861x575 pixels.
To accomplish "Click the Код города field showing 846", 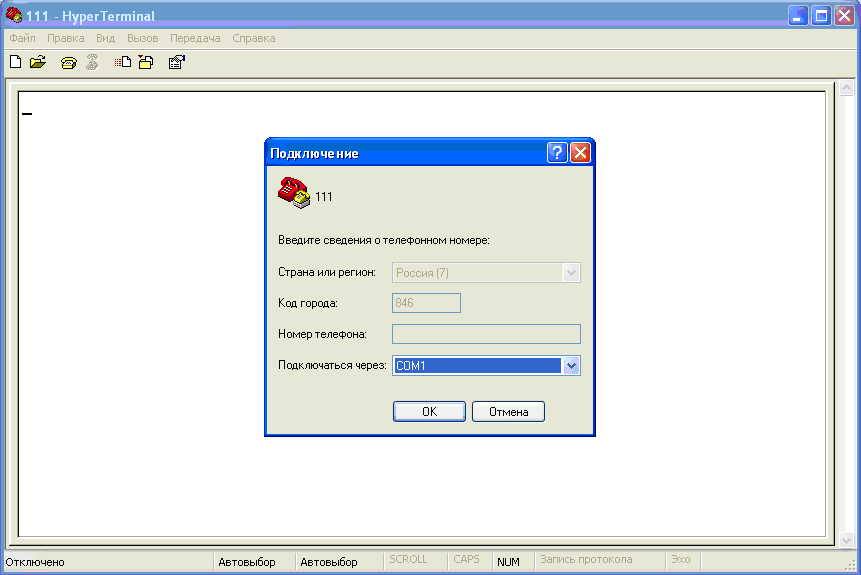I will 426,303.
